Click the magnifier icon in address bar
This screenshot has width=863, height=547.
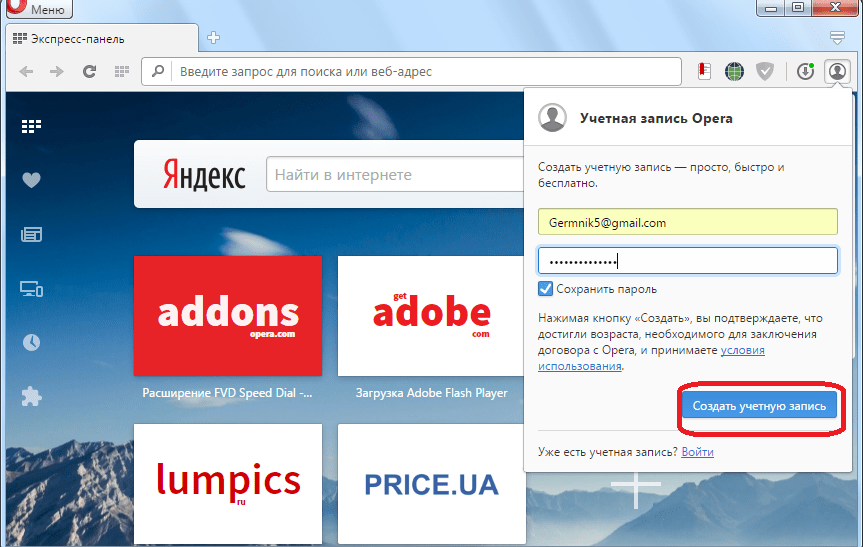(158, 71)
